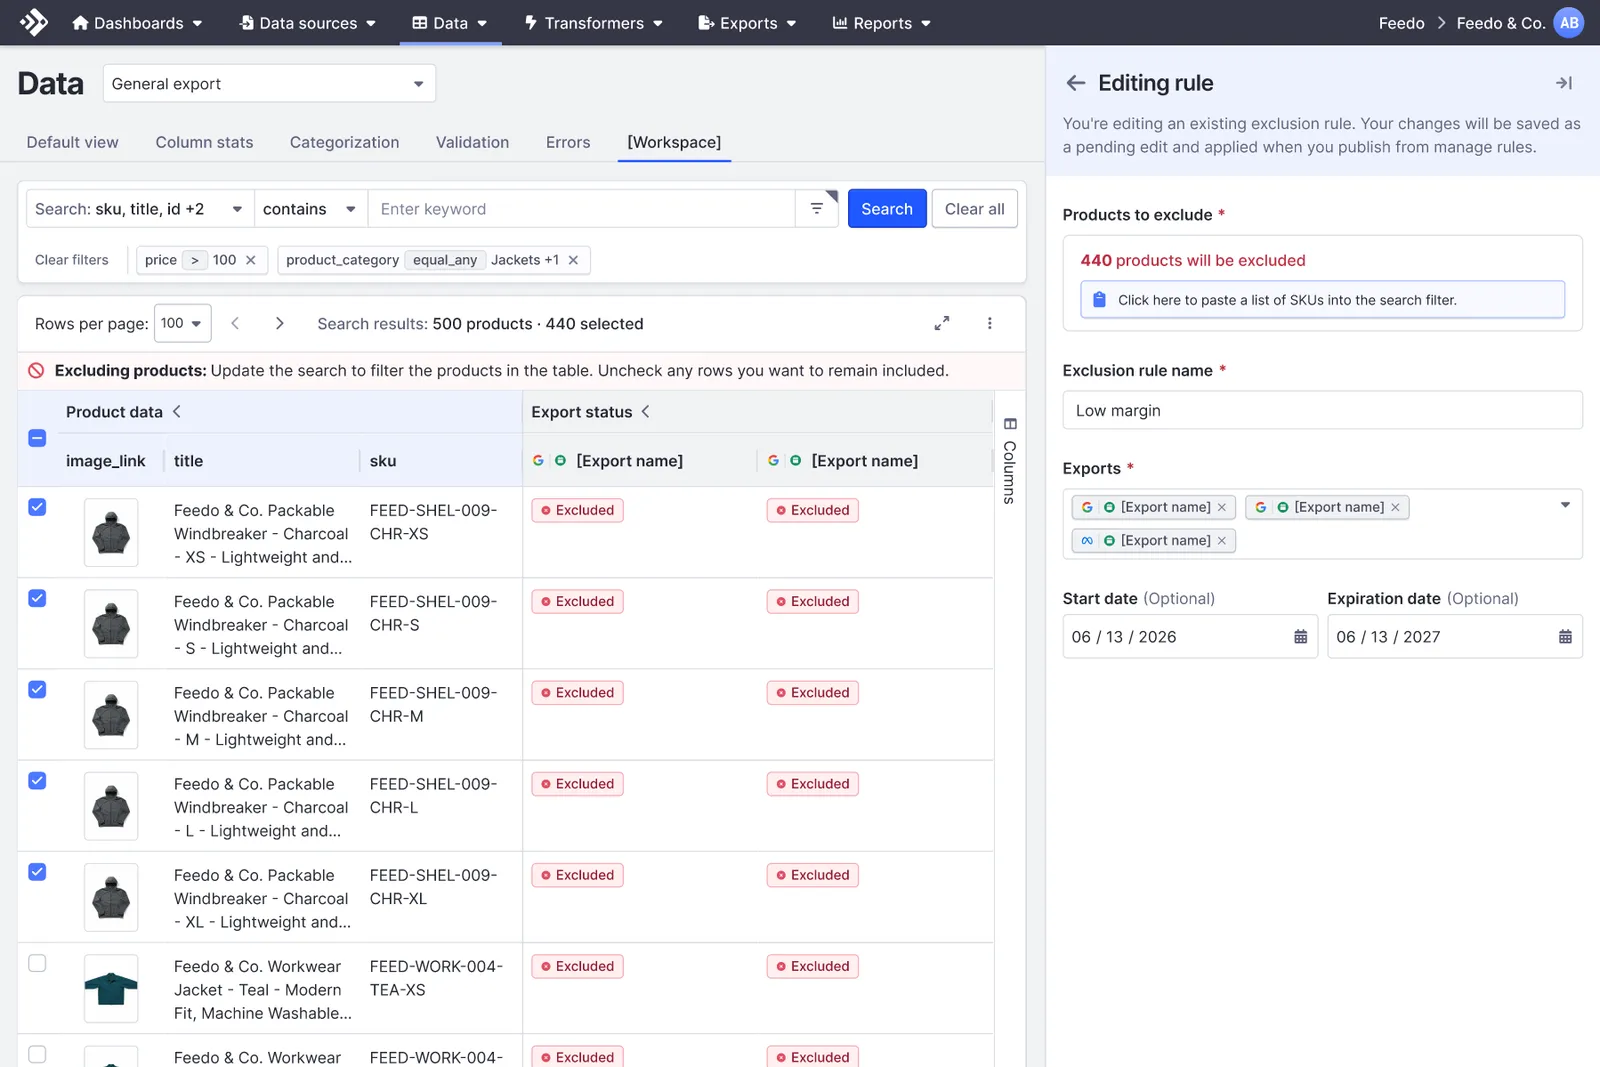Open the Columns side panel
The height and width of the screenshot is (1067, 1600).
pyautogui.click(x=1010, y=460)
